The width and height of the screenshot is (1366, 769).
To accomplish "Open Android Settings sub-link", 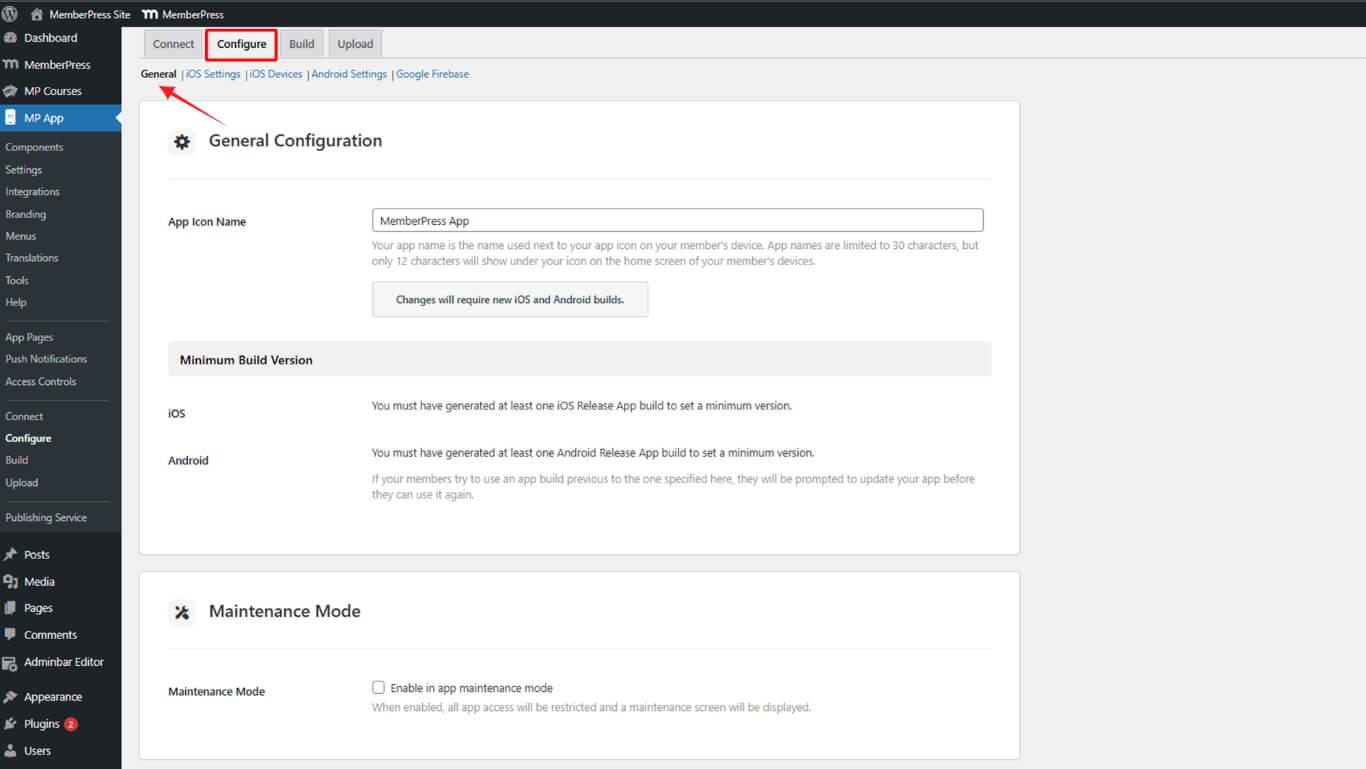I will (x=349, y=74).
